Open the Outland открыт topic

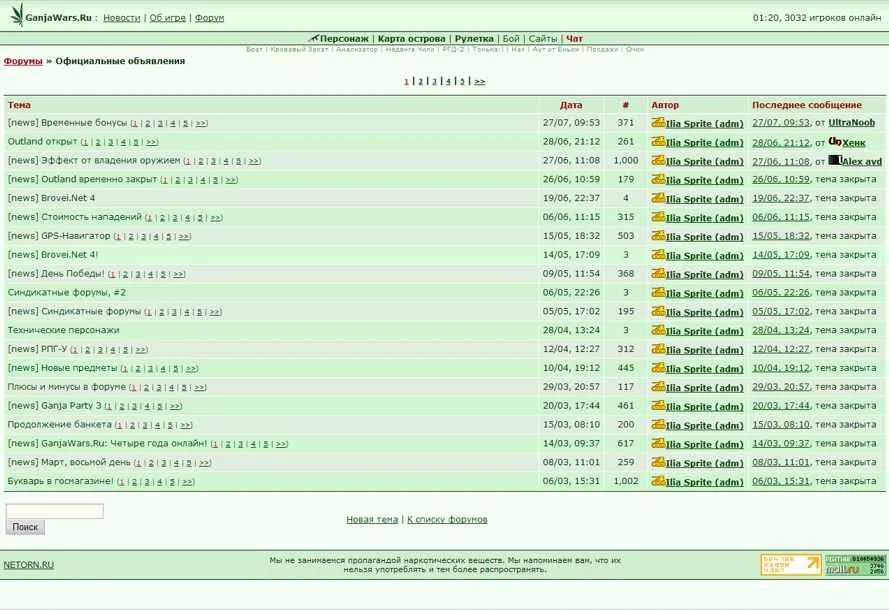point(42,142)
